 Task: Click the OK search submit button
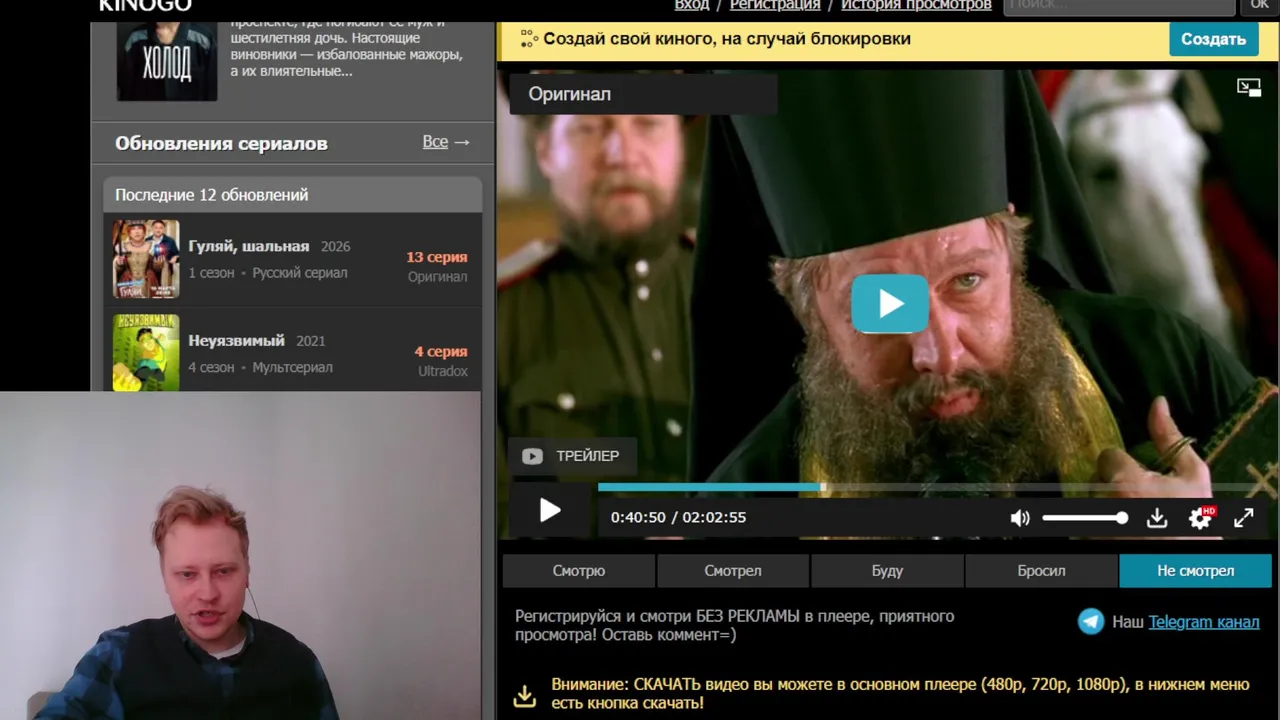[1259, 5]
